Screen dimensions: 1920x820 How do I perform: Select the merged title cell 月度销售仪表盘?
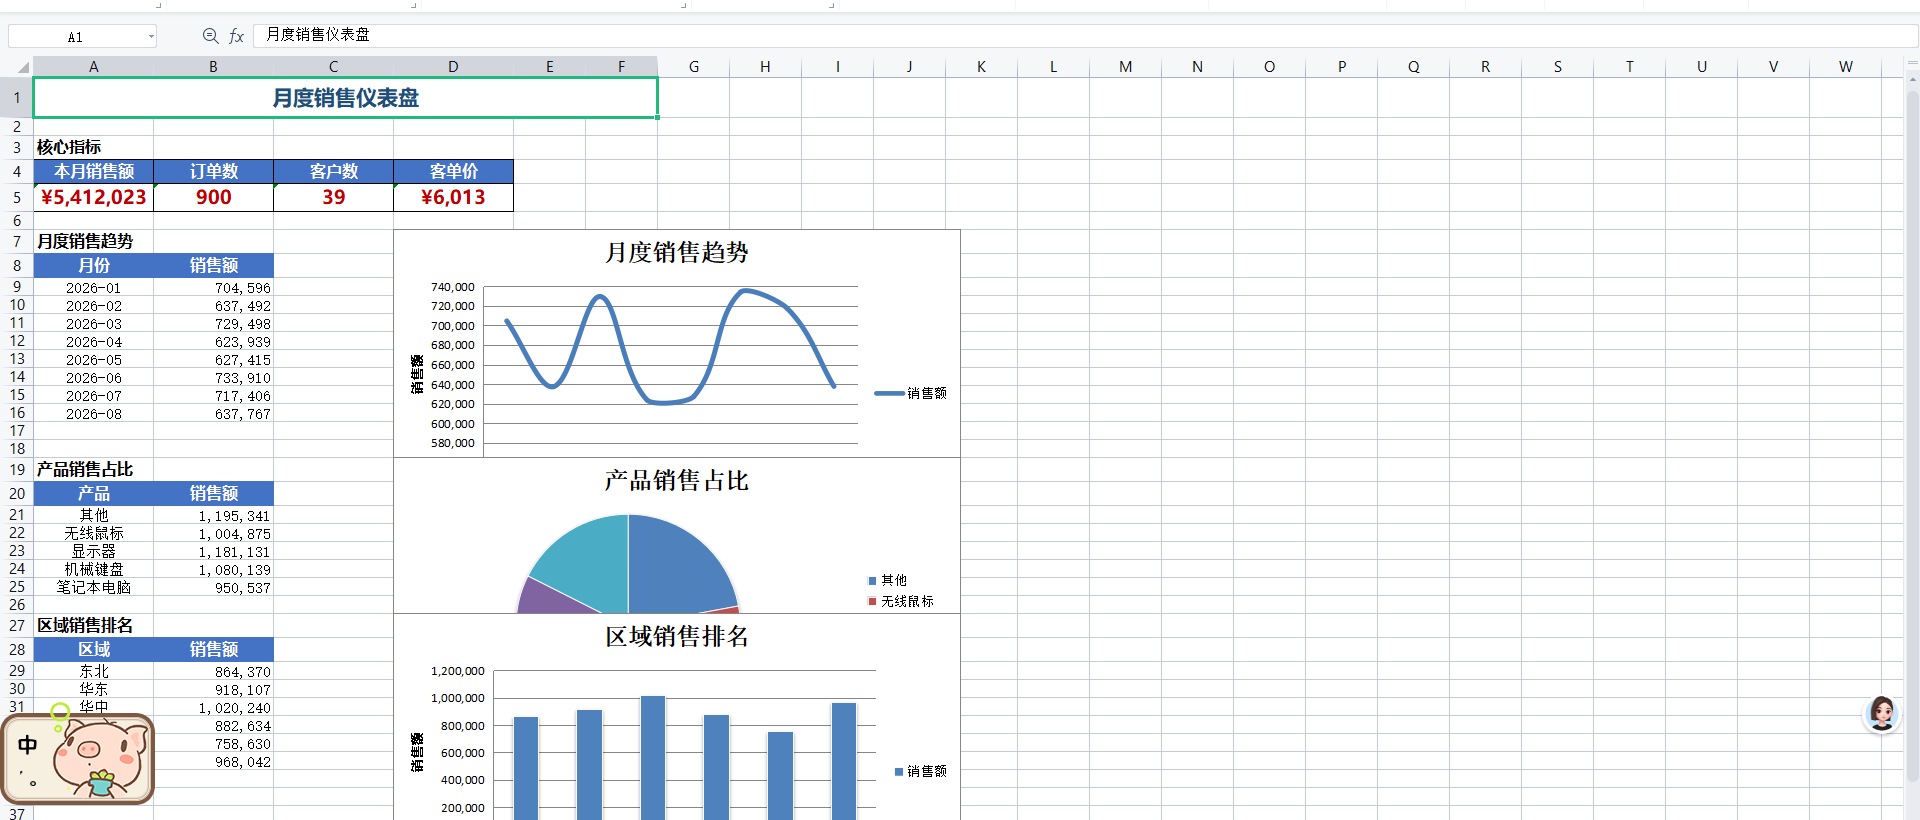tap(346, 98)
